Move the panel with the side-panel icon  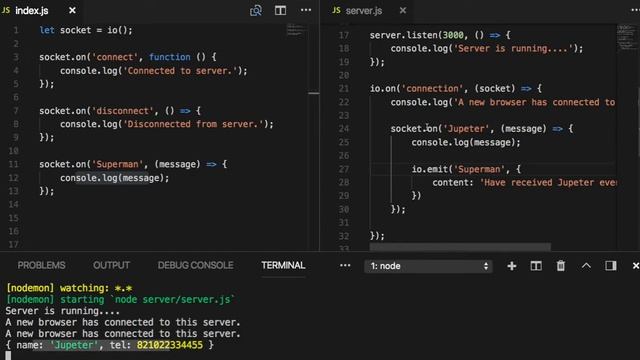(x=611, y=266)
